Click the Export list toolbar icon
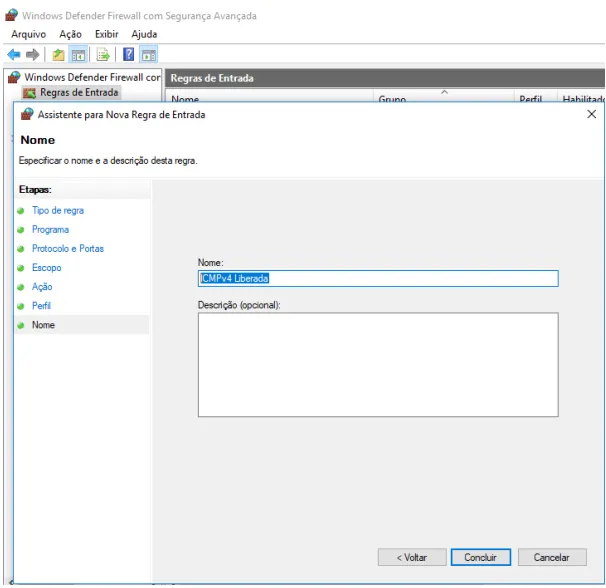The image size is (606, 588). click(103, 55)
